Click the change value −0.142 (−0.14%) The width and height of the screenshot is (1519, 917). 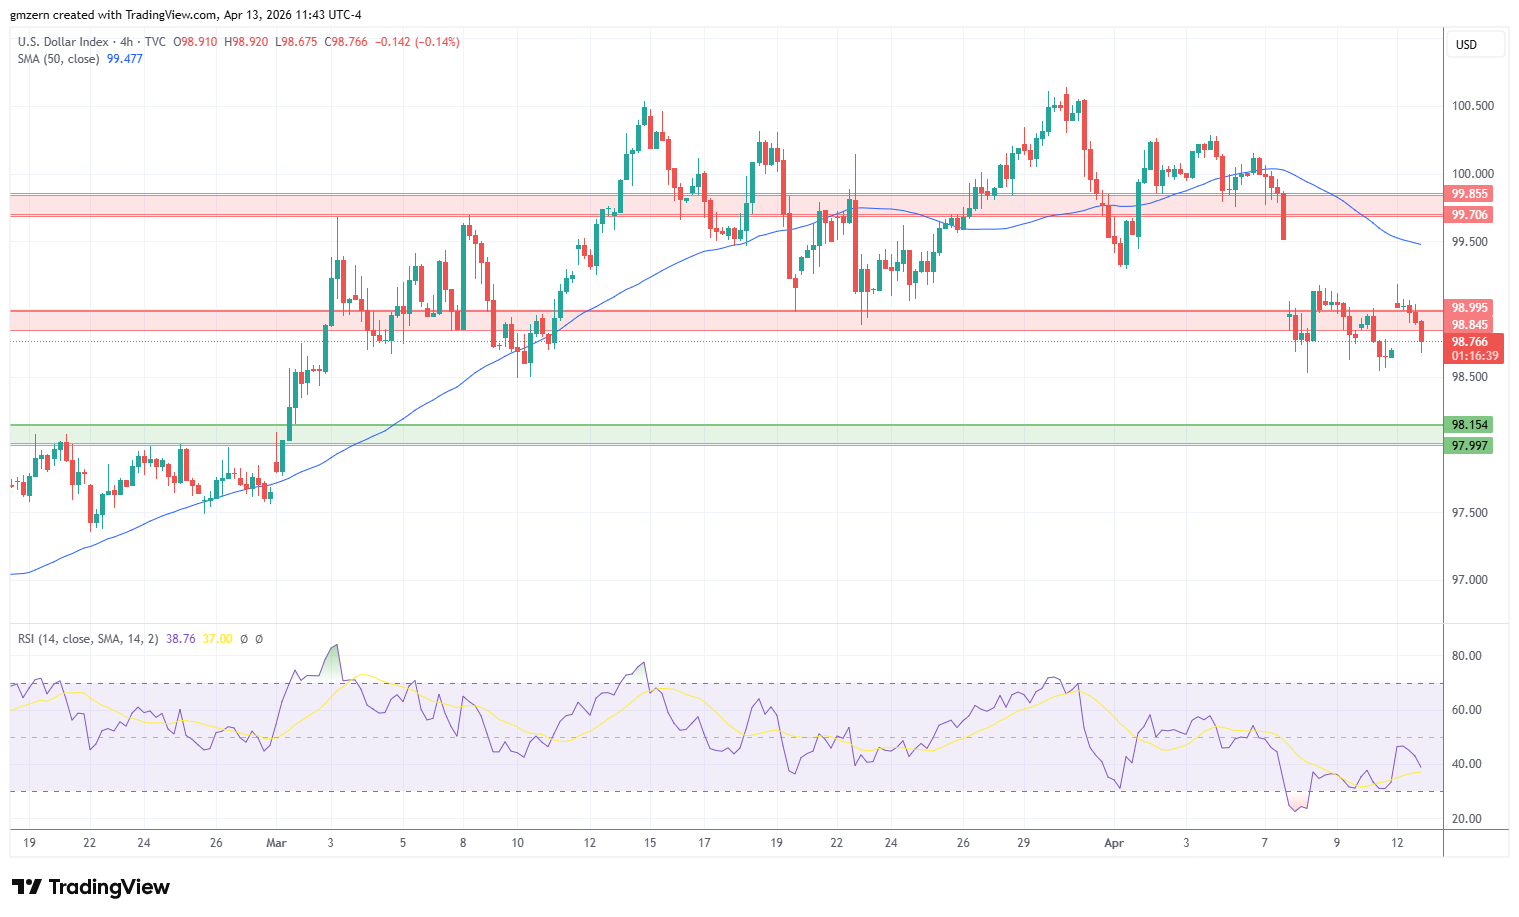pos(417,42)
